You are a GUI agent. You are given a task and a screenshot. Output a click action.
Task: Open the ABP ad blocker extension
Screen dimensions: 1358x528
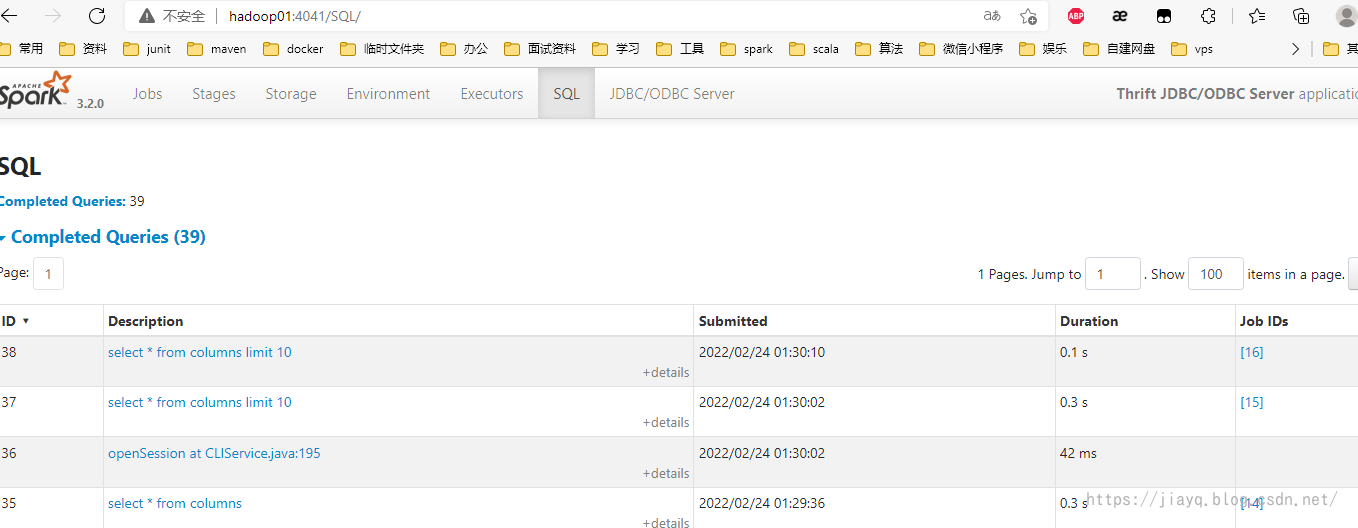pyautogui.click(x=1076, y=16)
